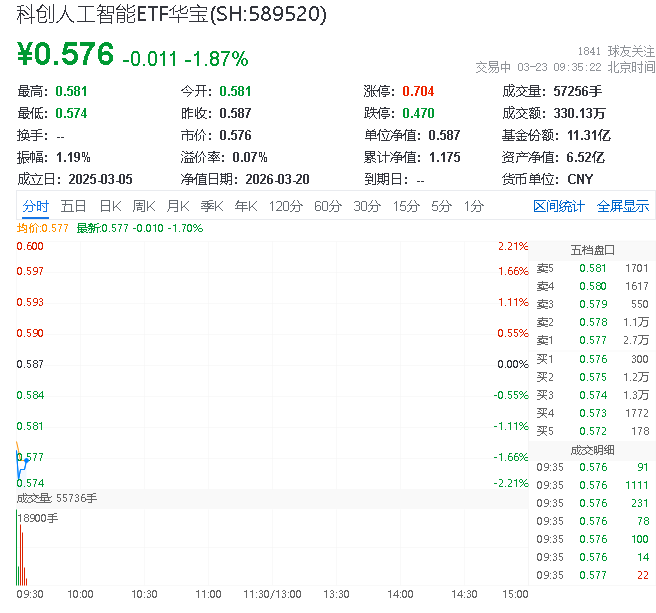
Task: Select the 五日 chart tab
Action: click(x=73, y=207)
